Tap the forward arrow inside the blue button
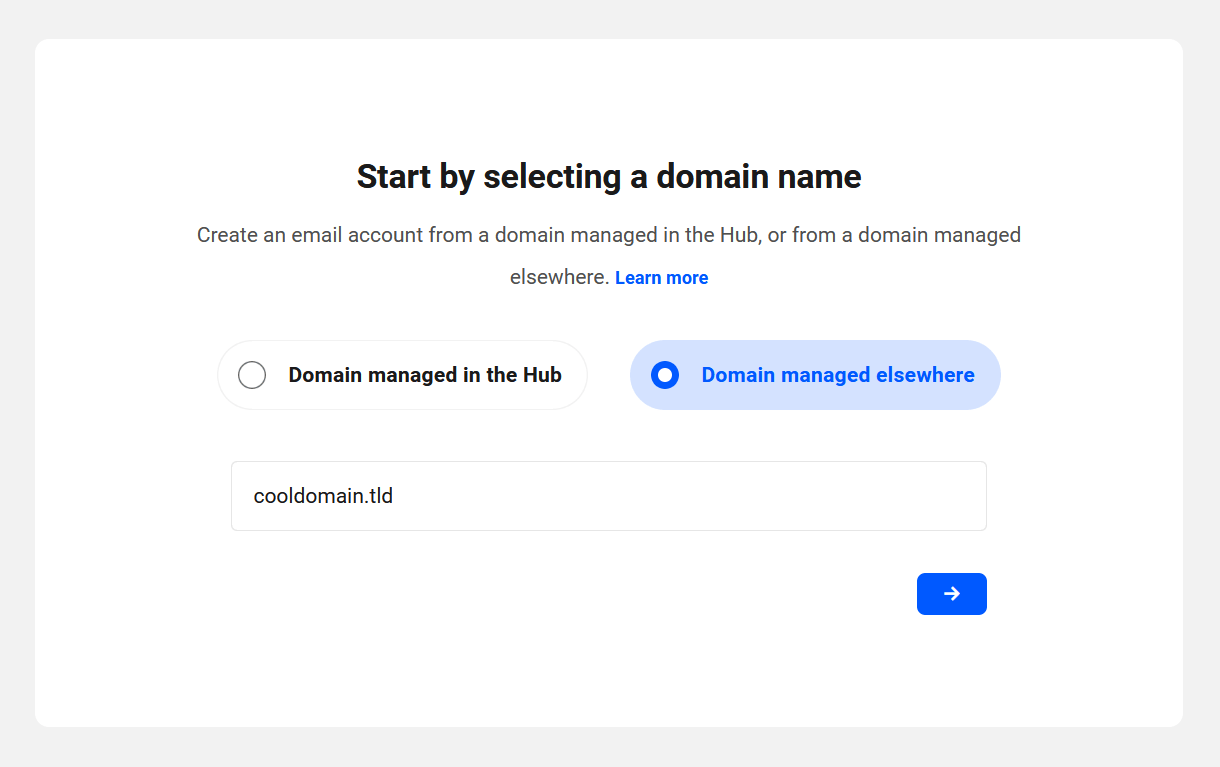Screen dimensions: 1220x767 point(951,593)
